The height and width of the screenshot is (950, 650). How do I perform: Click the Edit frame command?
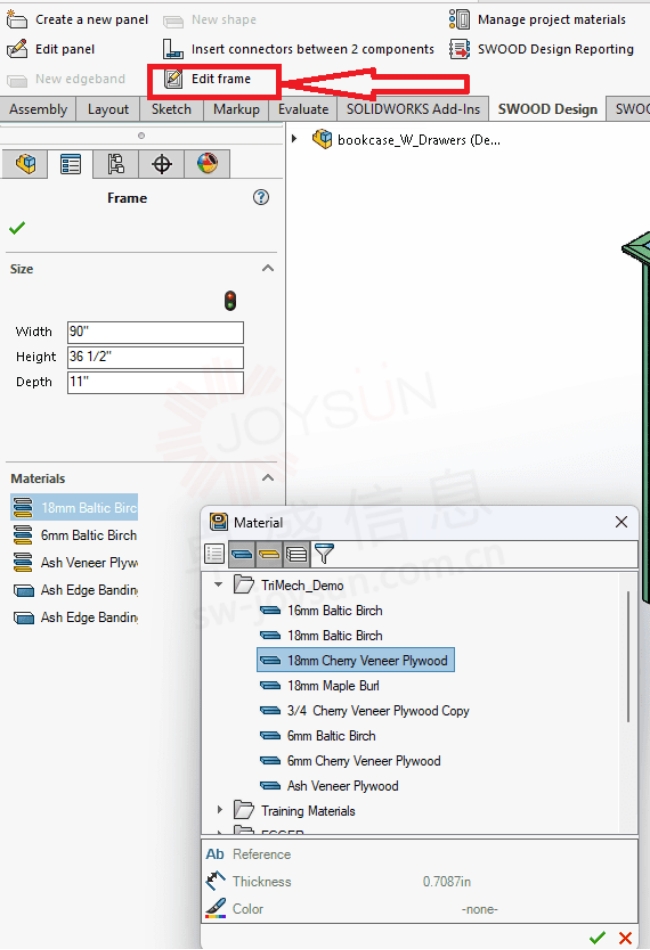point(208,79)
